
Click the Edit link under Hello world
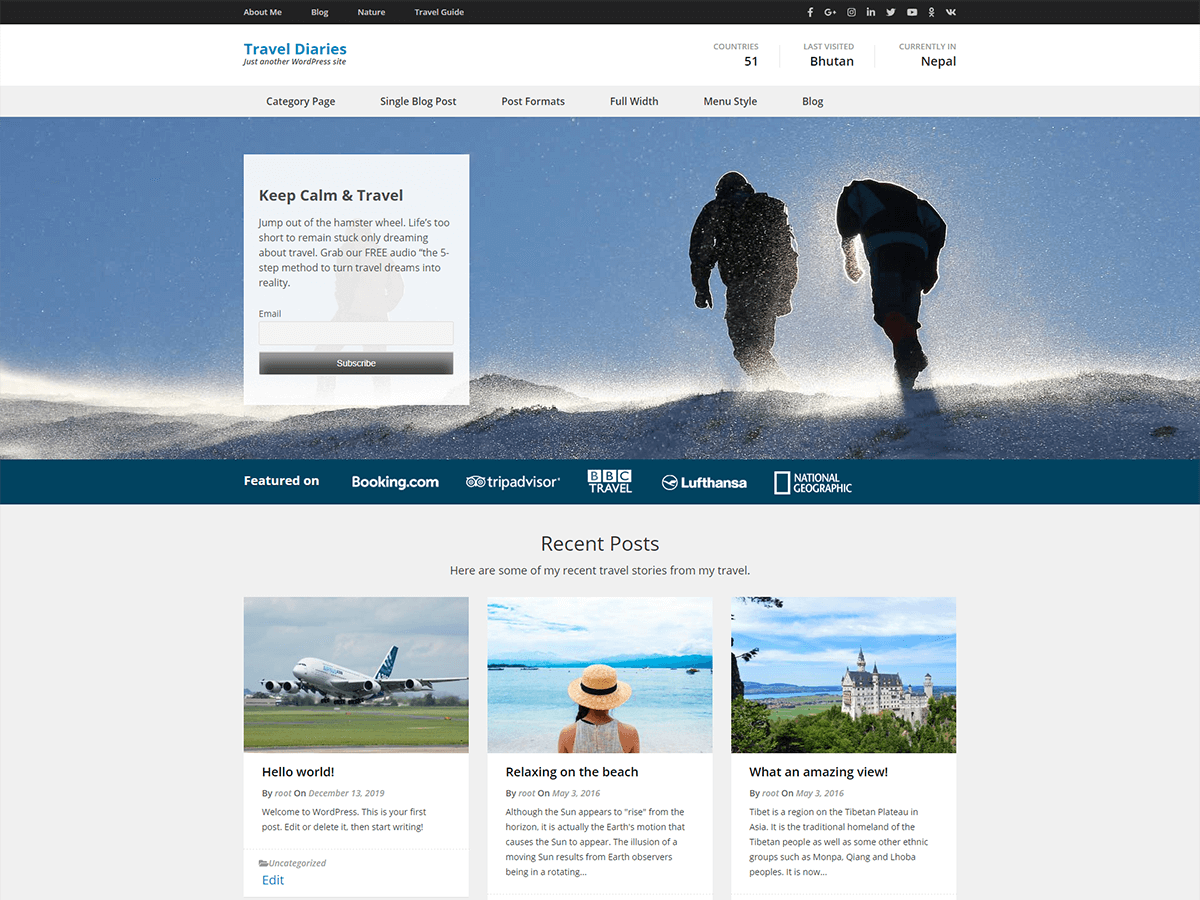coord(273,880)
